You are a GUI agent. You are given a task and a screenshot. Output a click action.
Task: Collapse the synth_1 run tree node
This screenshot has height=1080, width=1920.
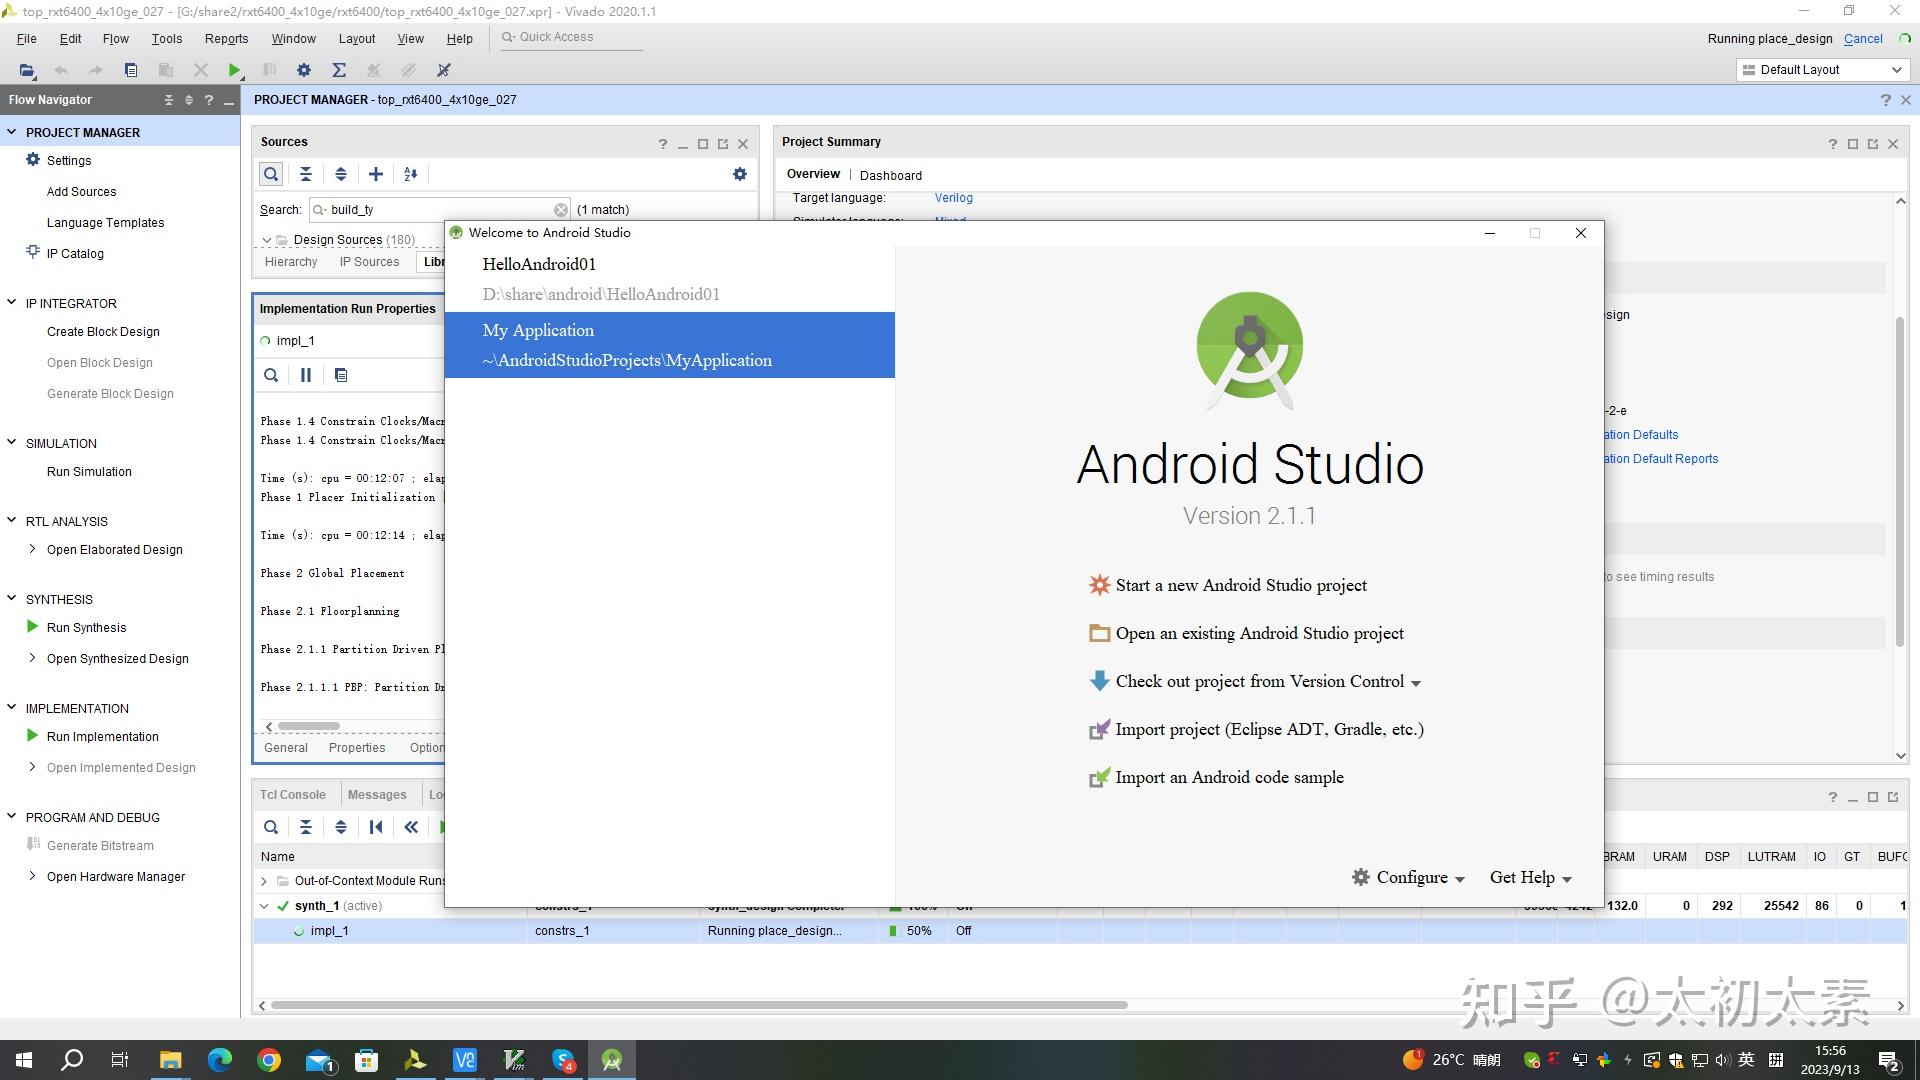pos(264,906)
